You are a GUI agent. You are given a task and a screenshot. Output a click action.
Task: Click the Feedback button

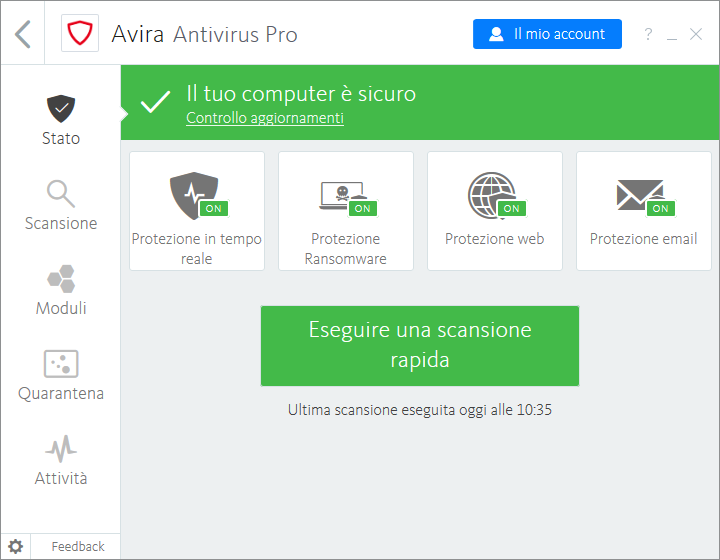(x=77, y=546)
